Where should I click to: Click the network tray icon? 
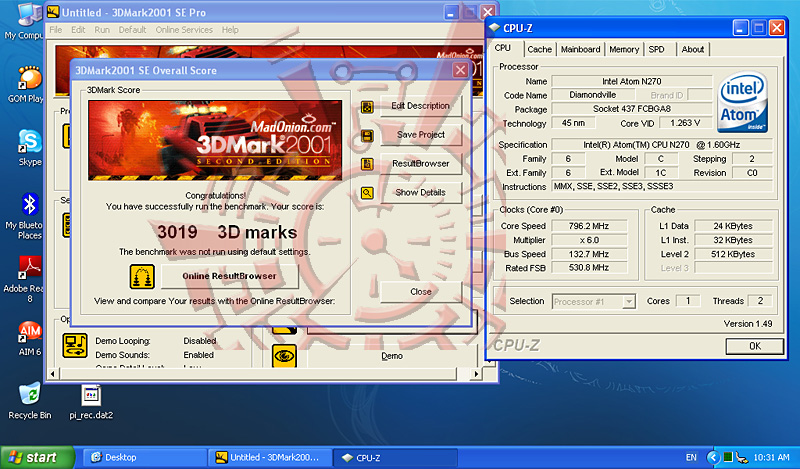pos(741,457)
